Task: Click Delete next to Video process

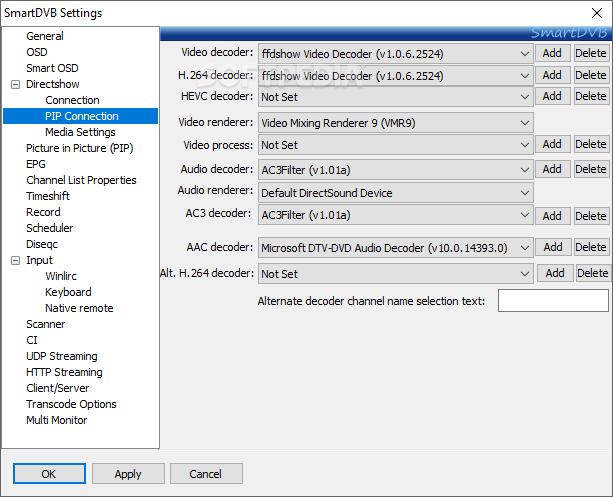Action: [591, 144]
